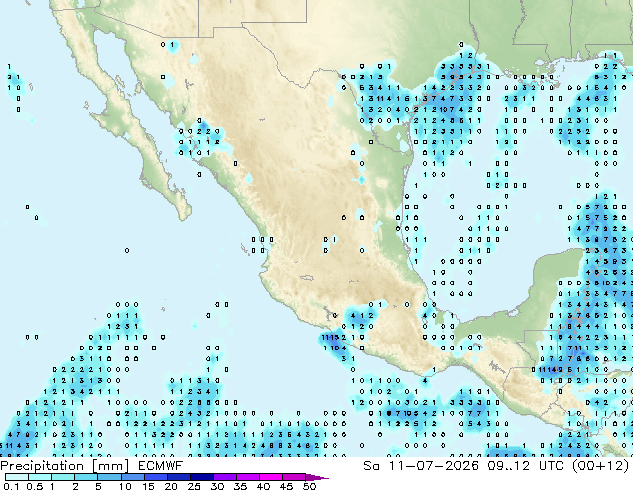Click the "11-07-2026" date text
Viewport: 634px width, 490px height.
coord(433,466)
